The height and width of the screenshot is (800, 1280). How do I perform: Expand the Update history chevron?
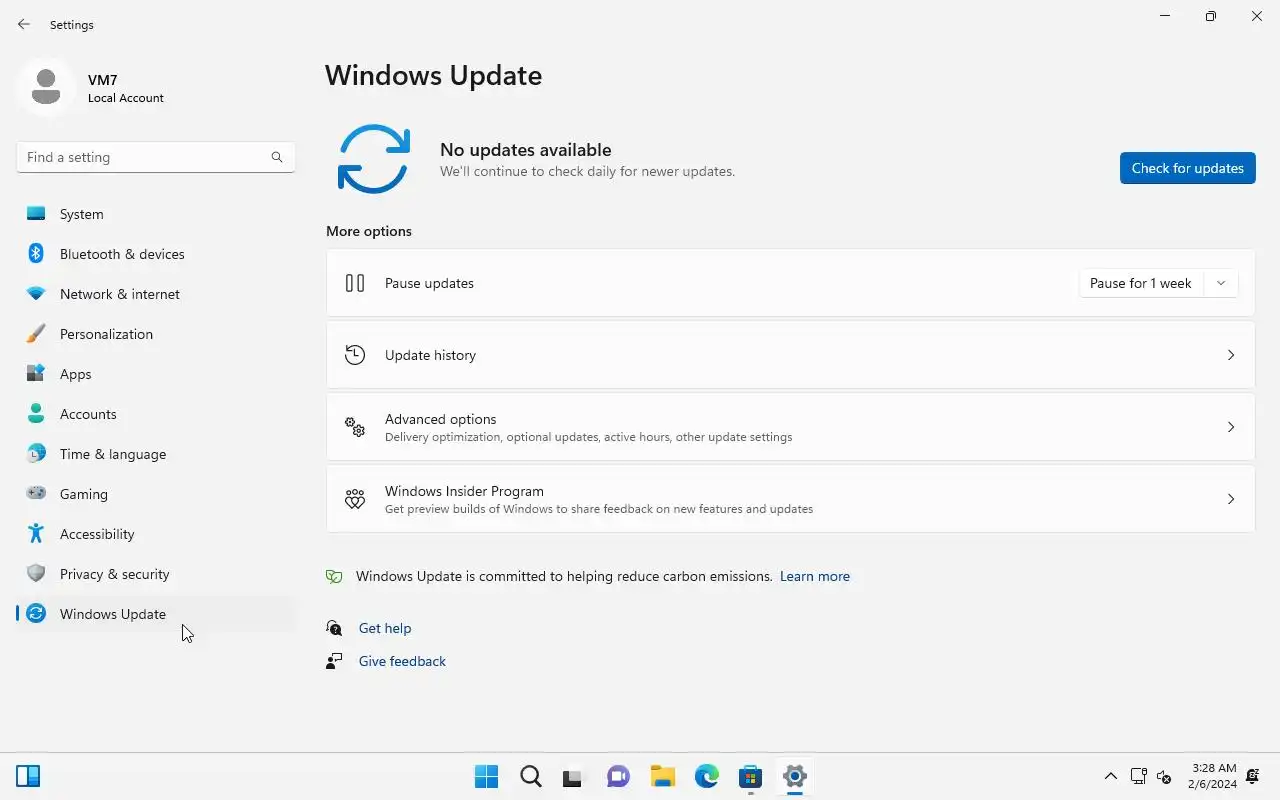coord(1231,355)
